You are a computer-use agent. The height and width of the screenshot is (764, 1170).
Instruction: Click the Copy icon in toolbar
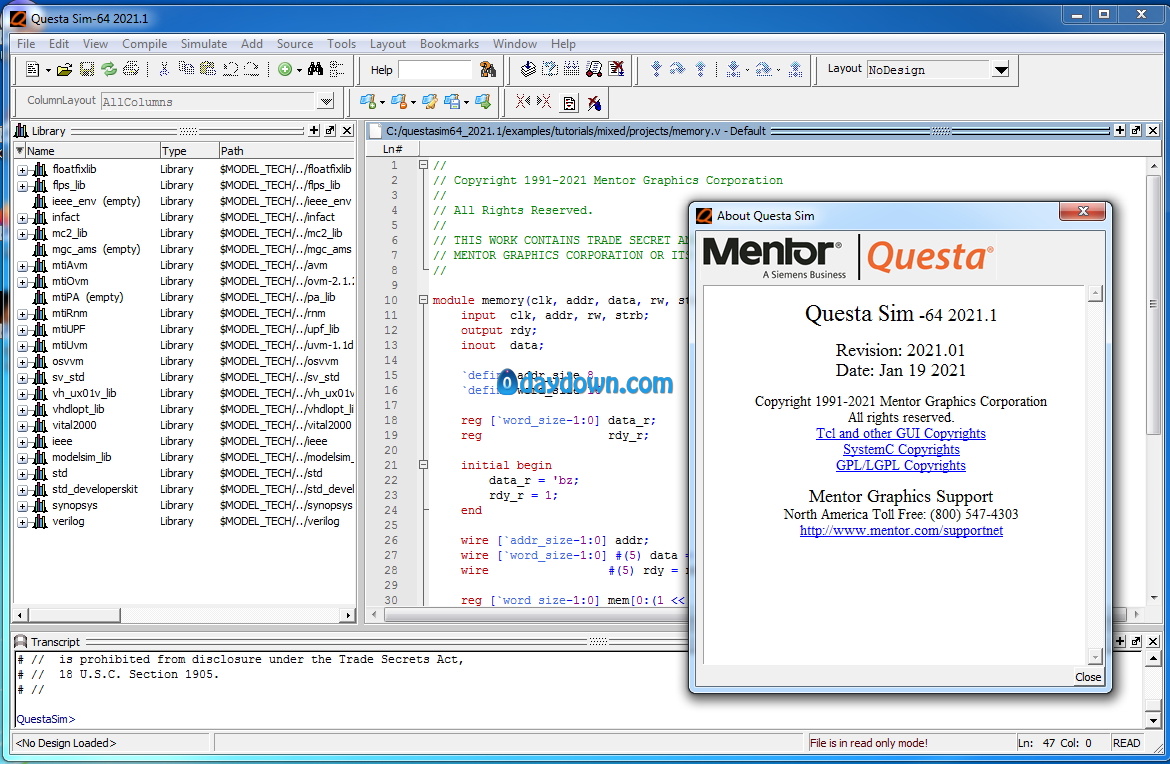pos(186,69)
